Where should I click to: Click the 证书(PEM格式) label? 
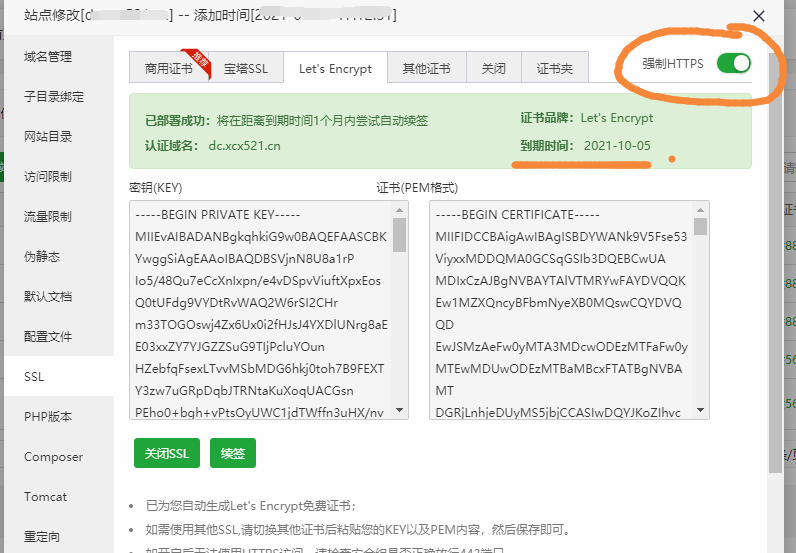pos(417,188)
